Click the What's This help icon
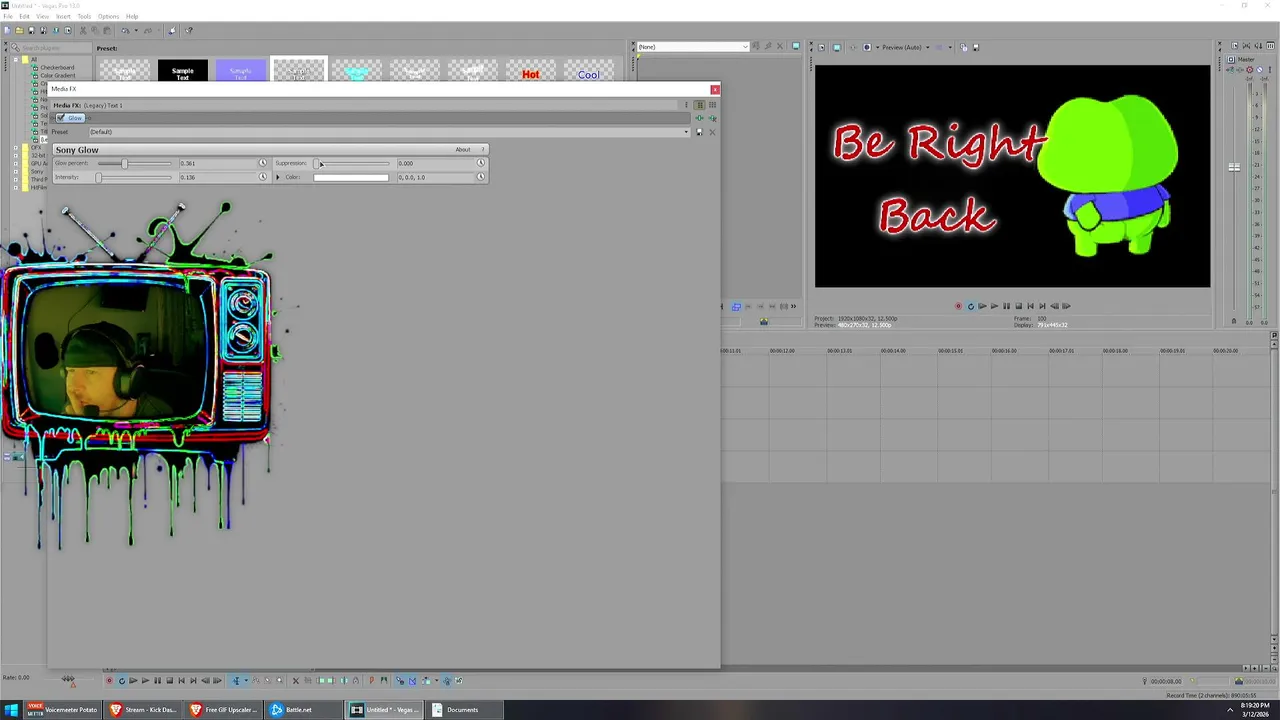 coord(189,30)
